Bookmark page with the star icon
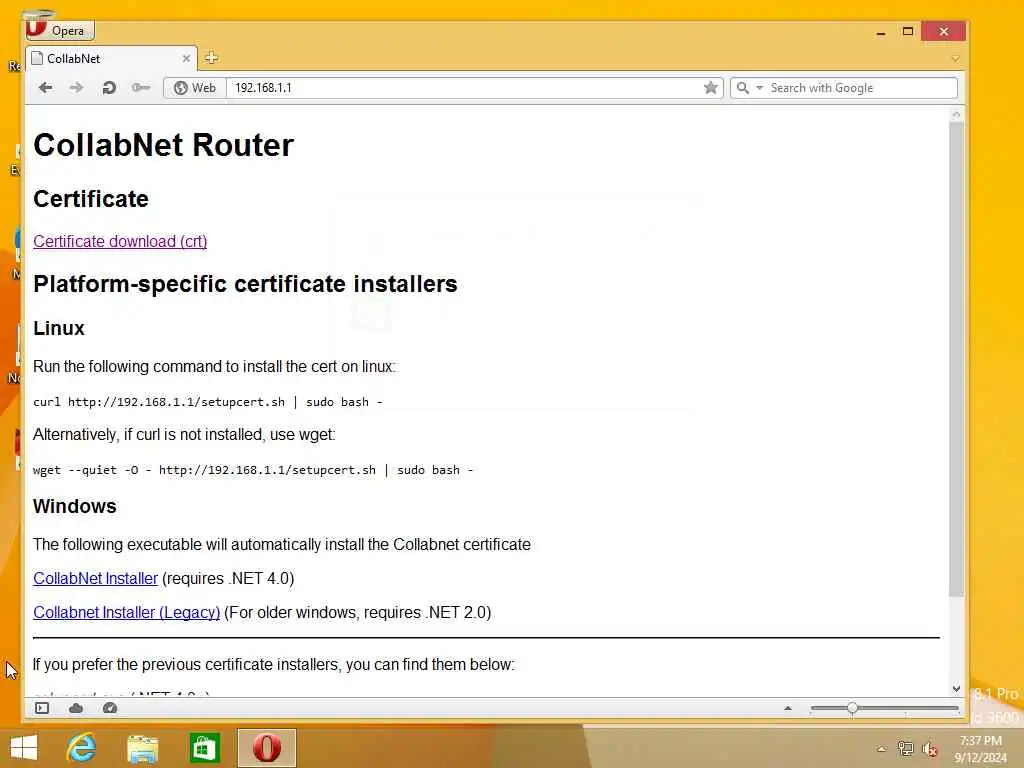The width and height of the screenshot is (1024, 768). pos(711,88)
